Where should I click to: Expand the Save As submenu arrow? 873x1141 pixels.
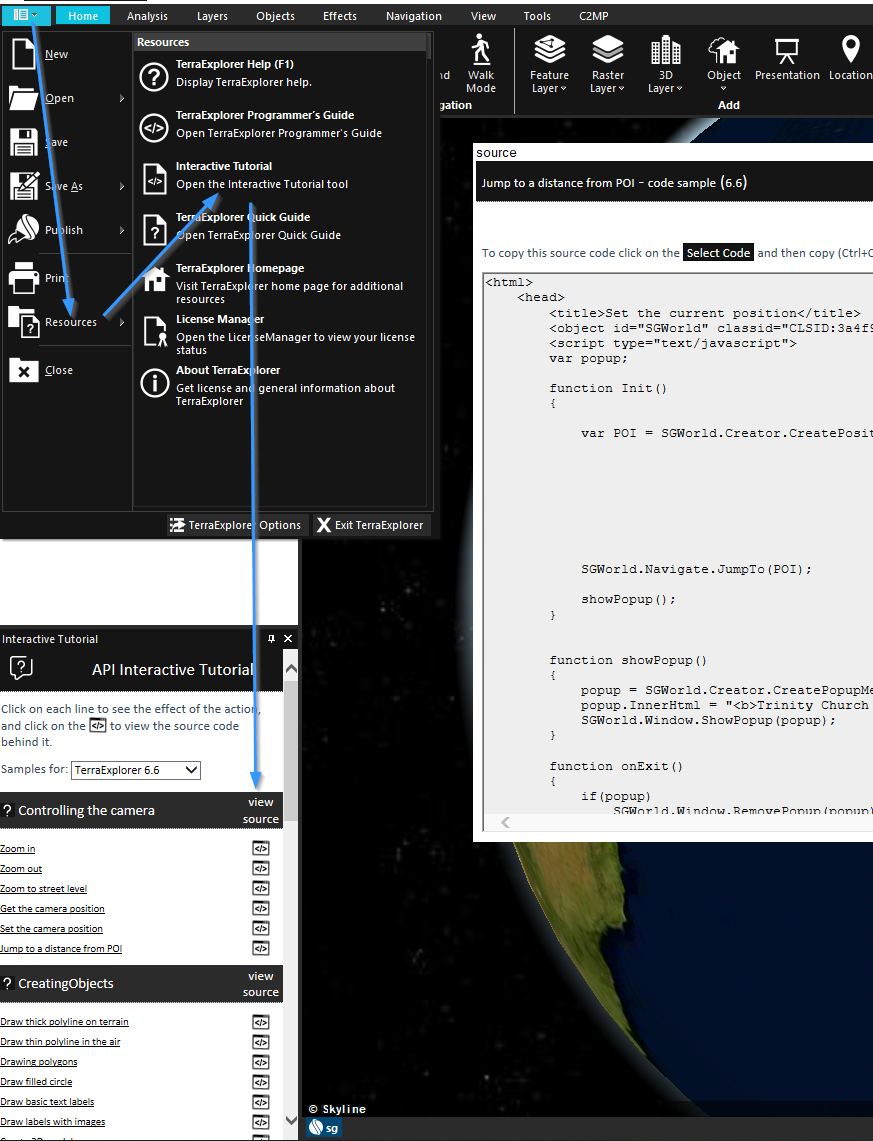click(121, 186)
